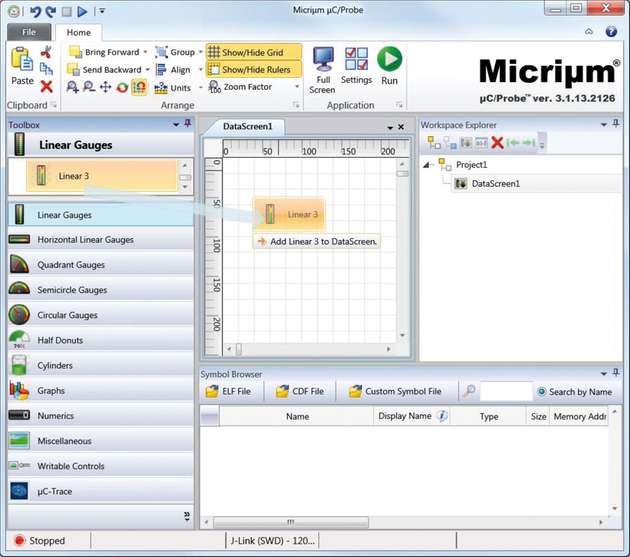
Task: Click the Display Name info icon
Action: tap(442, 416)
